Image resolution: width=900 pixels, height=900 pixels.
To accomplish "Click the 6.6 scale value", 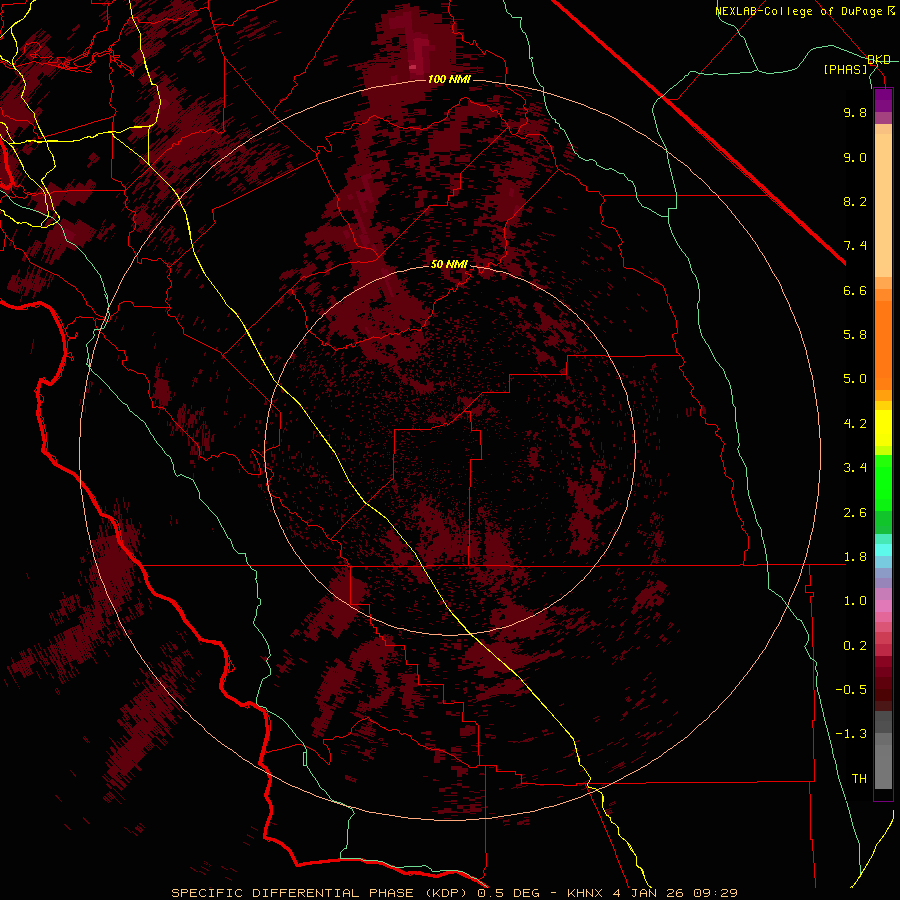I will 855,290.
